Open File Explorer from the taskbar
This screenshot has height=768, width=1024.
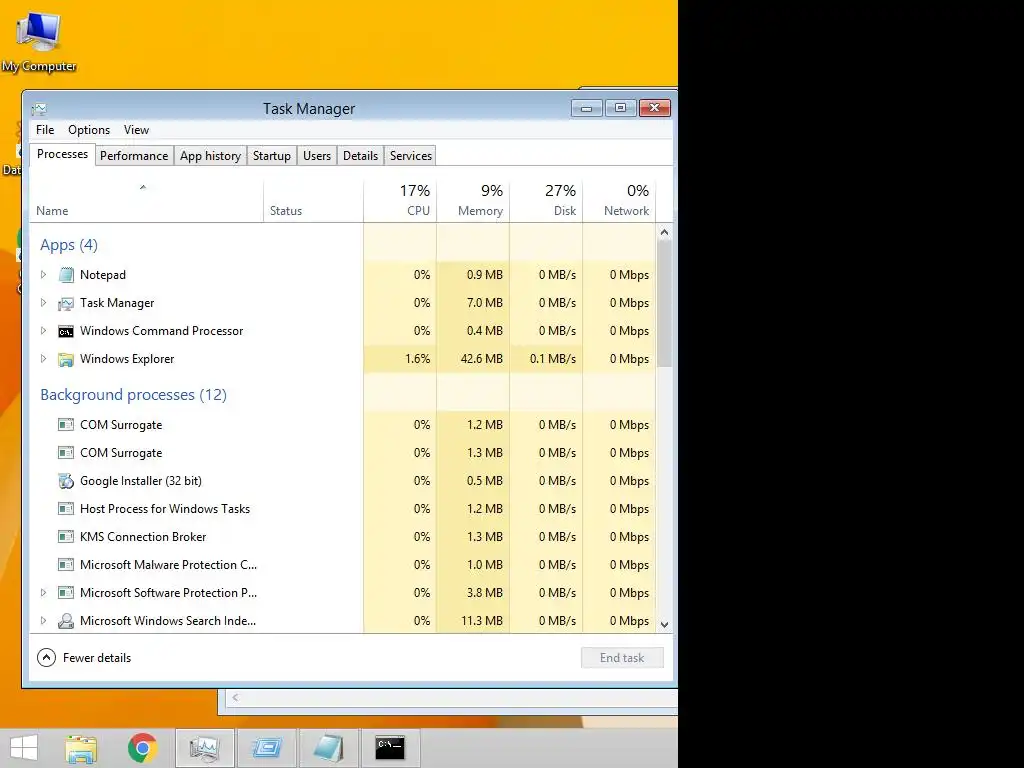(81, 748)
